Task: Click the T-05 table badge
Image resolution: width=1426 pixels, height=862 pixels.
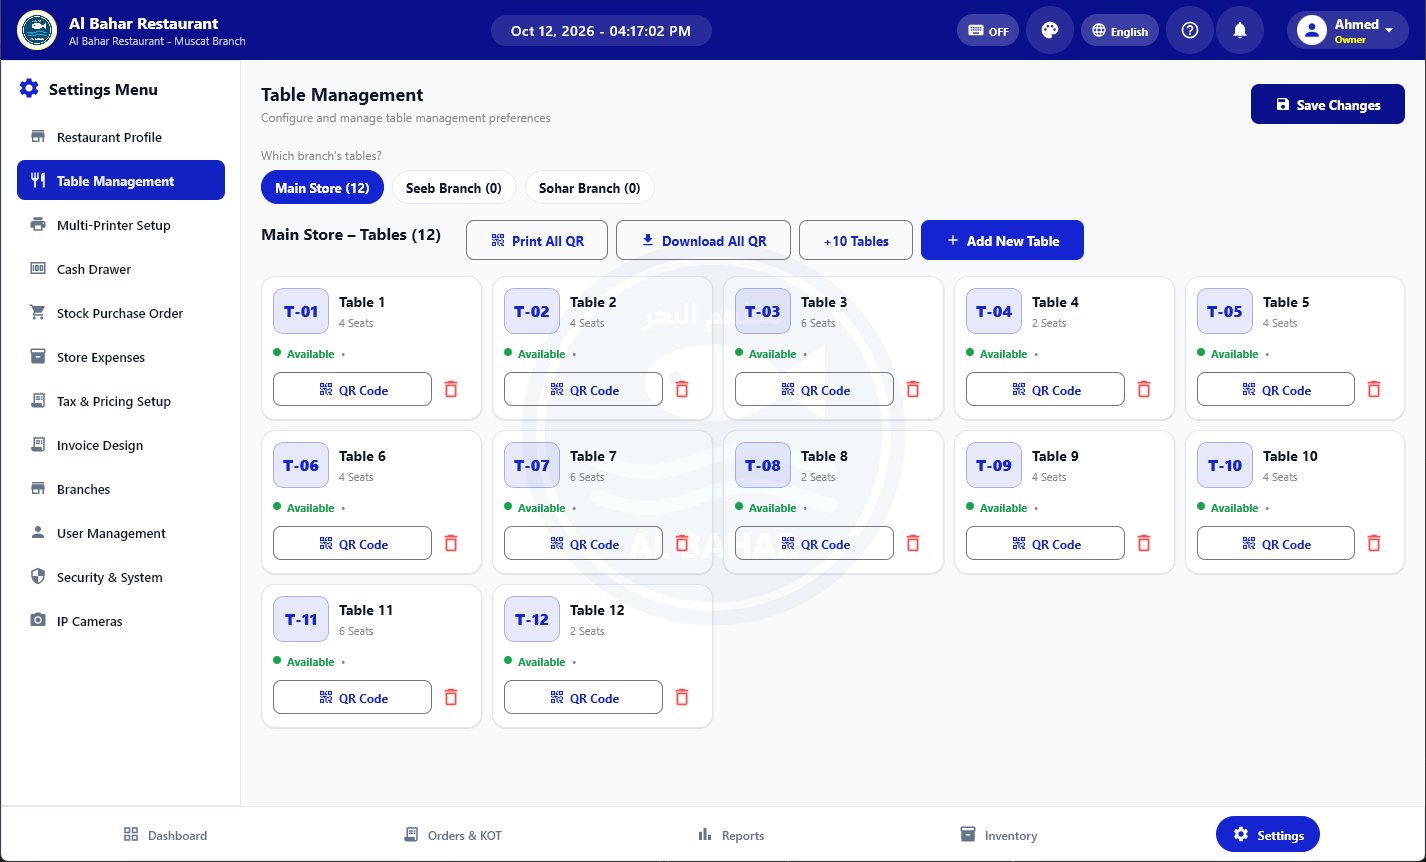Action: tap(1224, 311)
